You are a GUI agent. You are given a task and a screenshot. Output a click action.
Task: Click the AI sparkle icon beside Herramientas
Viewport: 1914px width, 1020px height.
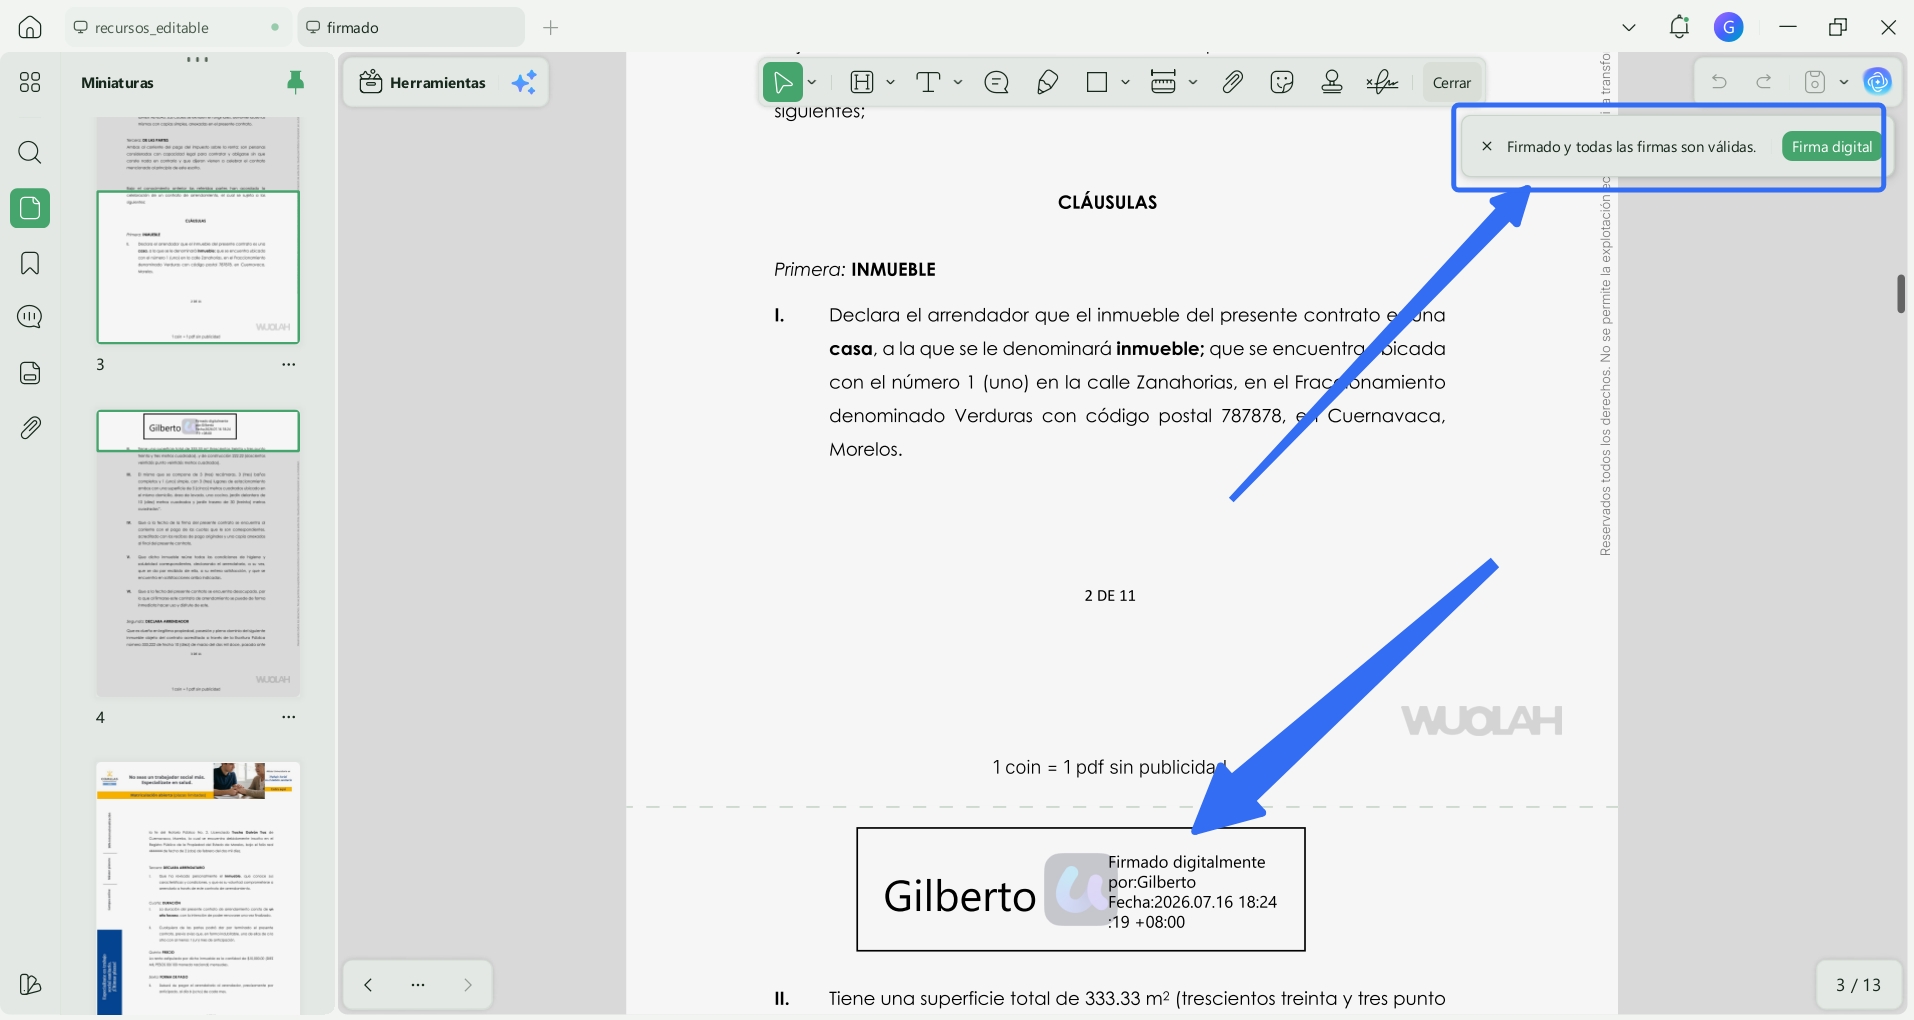[x=524, y=82]
